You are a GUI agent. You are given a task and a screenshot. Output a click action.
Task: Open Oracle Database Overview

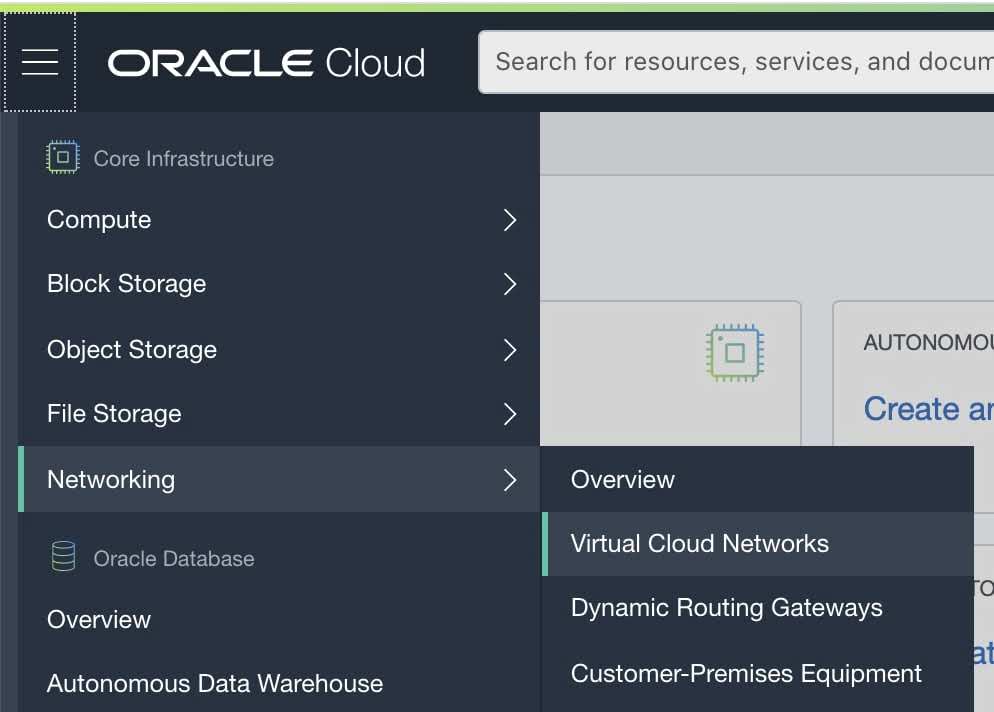279,619
